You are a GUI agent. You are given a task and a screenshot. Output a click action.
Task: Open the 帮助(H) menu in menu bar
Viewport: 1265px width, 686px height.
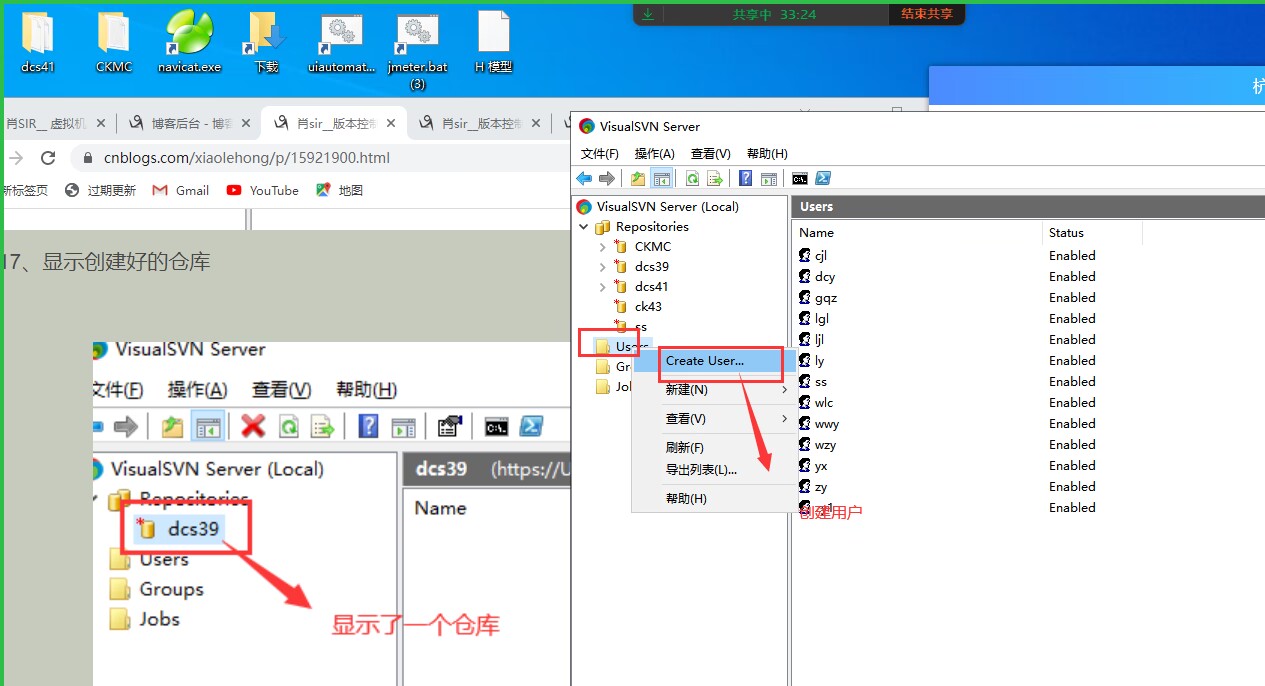(x=767, y=154)
